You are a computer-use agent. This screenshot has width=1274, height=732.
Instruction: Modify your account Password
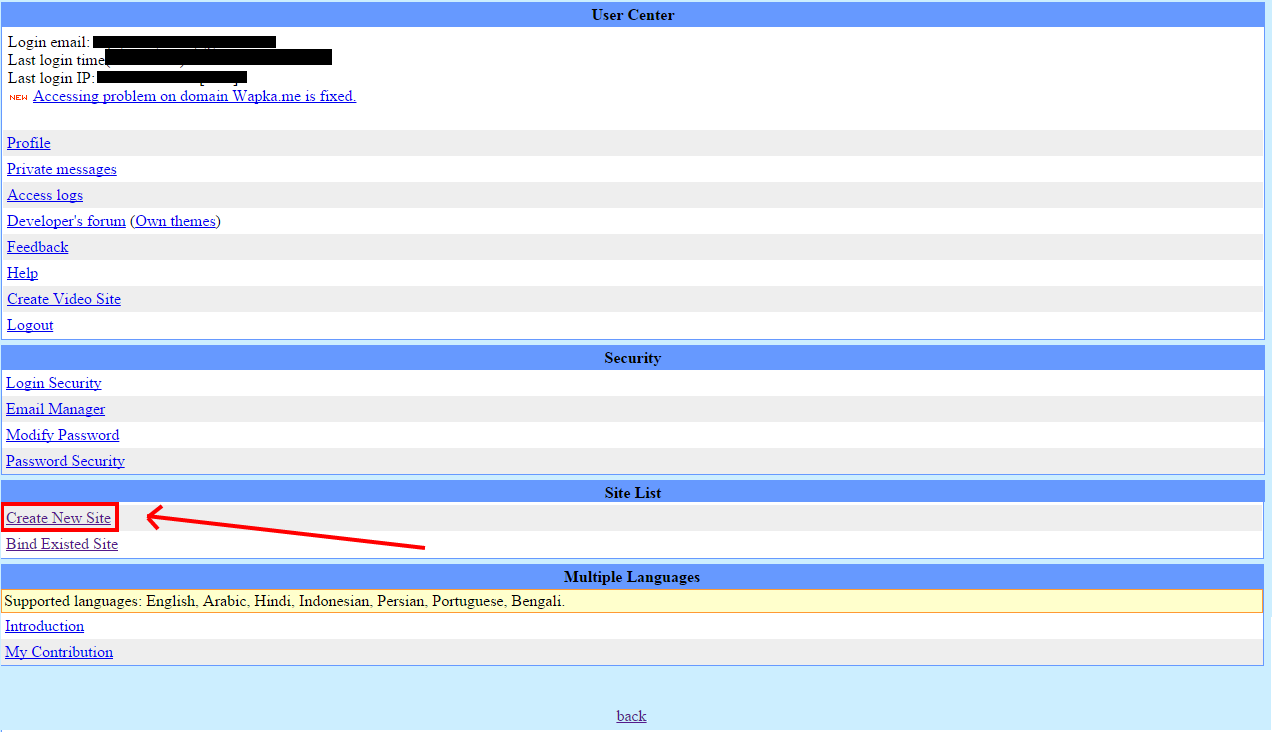(62, 435)
